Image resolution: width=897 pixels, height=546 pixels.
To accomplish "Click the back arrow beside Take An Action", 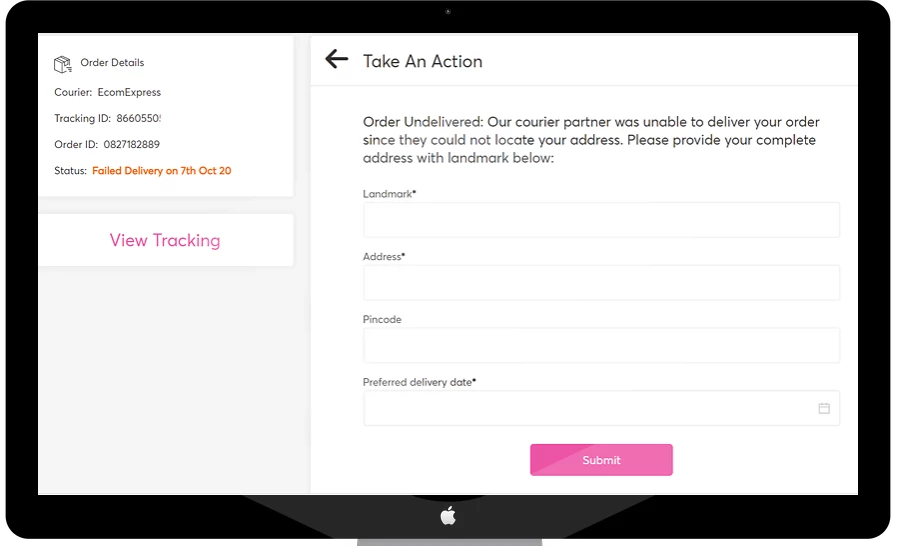I will tap(336, 59).
